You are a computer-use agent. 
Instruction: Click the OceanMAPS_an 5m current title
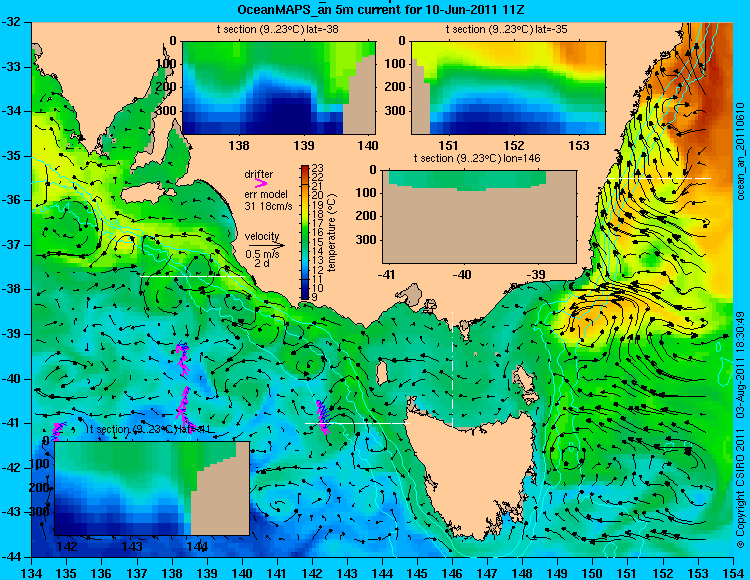coord(380,9)
